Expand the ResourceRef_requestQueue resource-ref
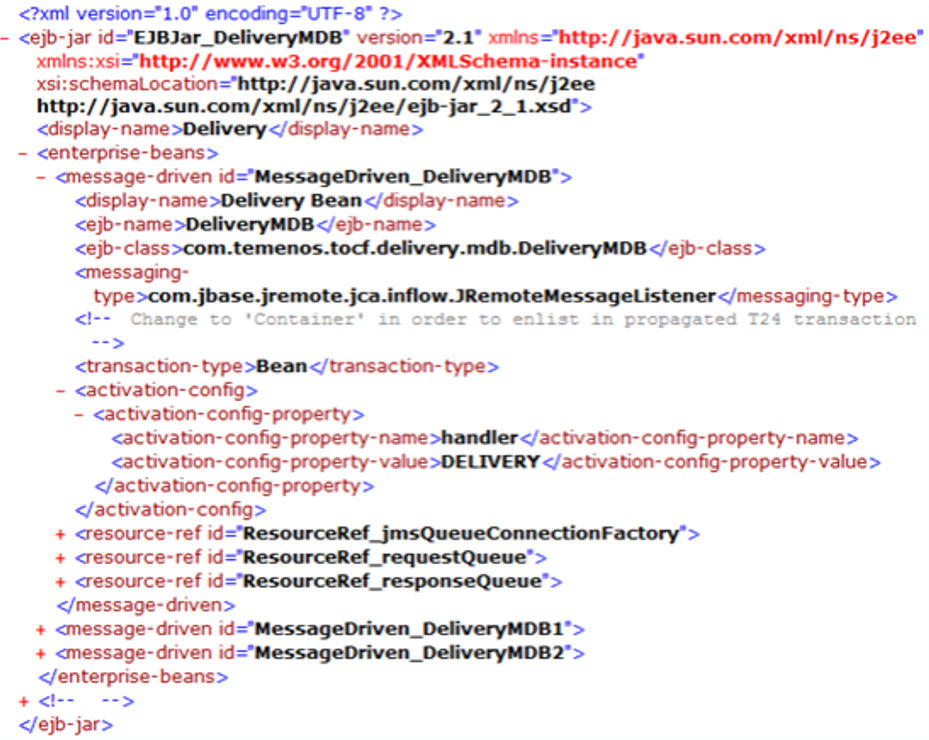The image size is (929, 740). 62,557
